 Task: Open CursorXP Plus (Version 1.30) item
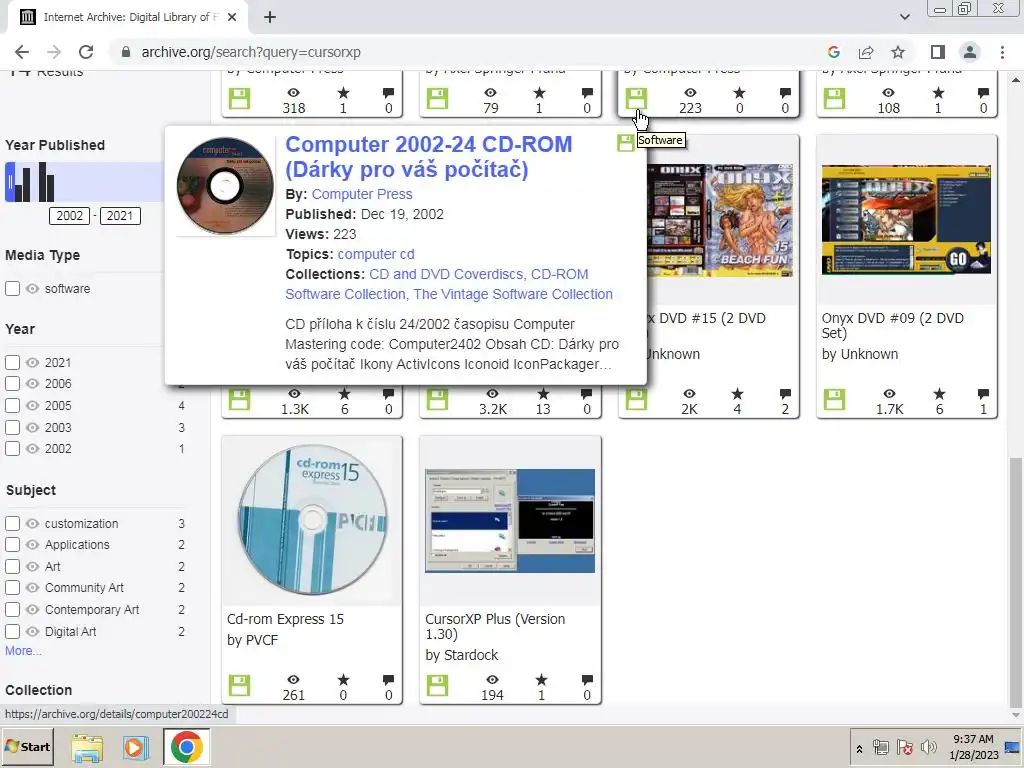[495, 626]
